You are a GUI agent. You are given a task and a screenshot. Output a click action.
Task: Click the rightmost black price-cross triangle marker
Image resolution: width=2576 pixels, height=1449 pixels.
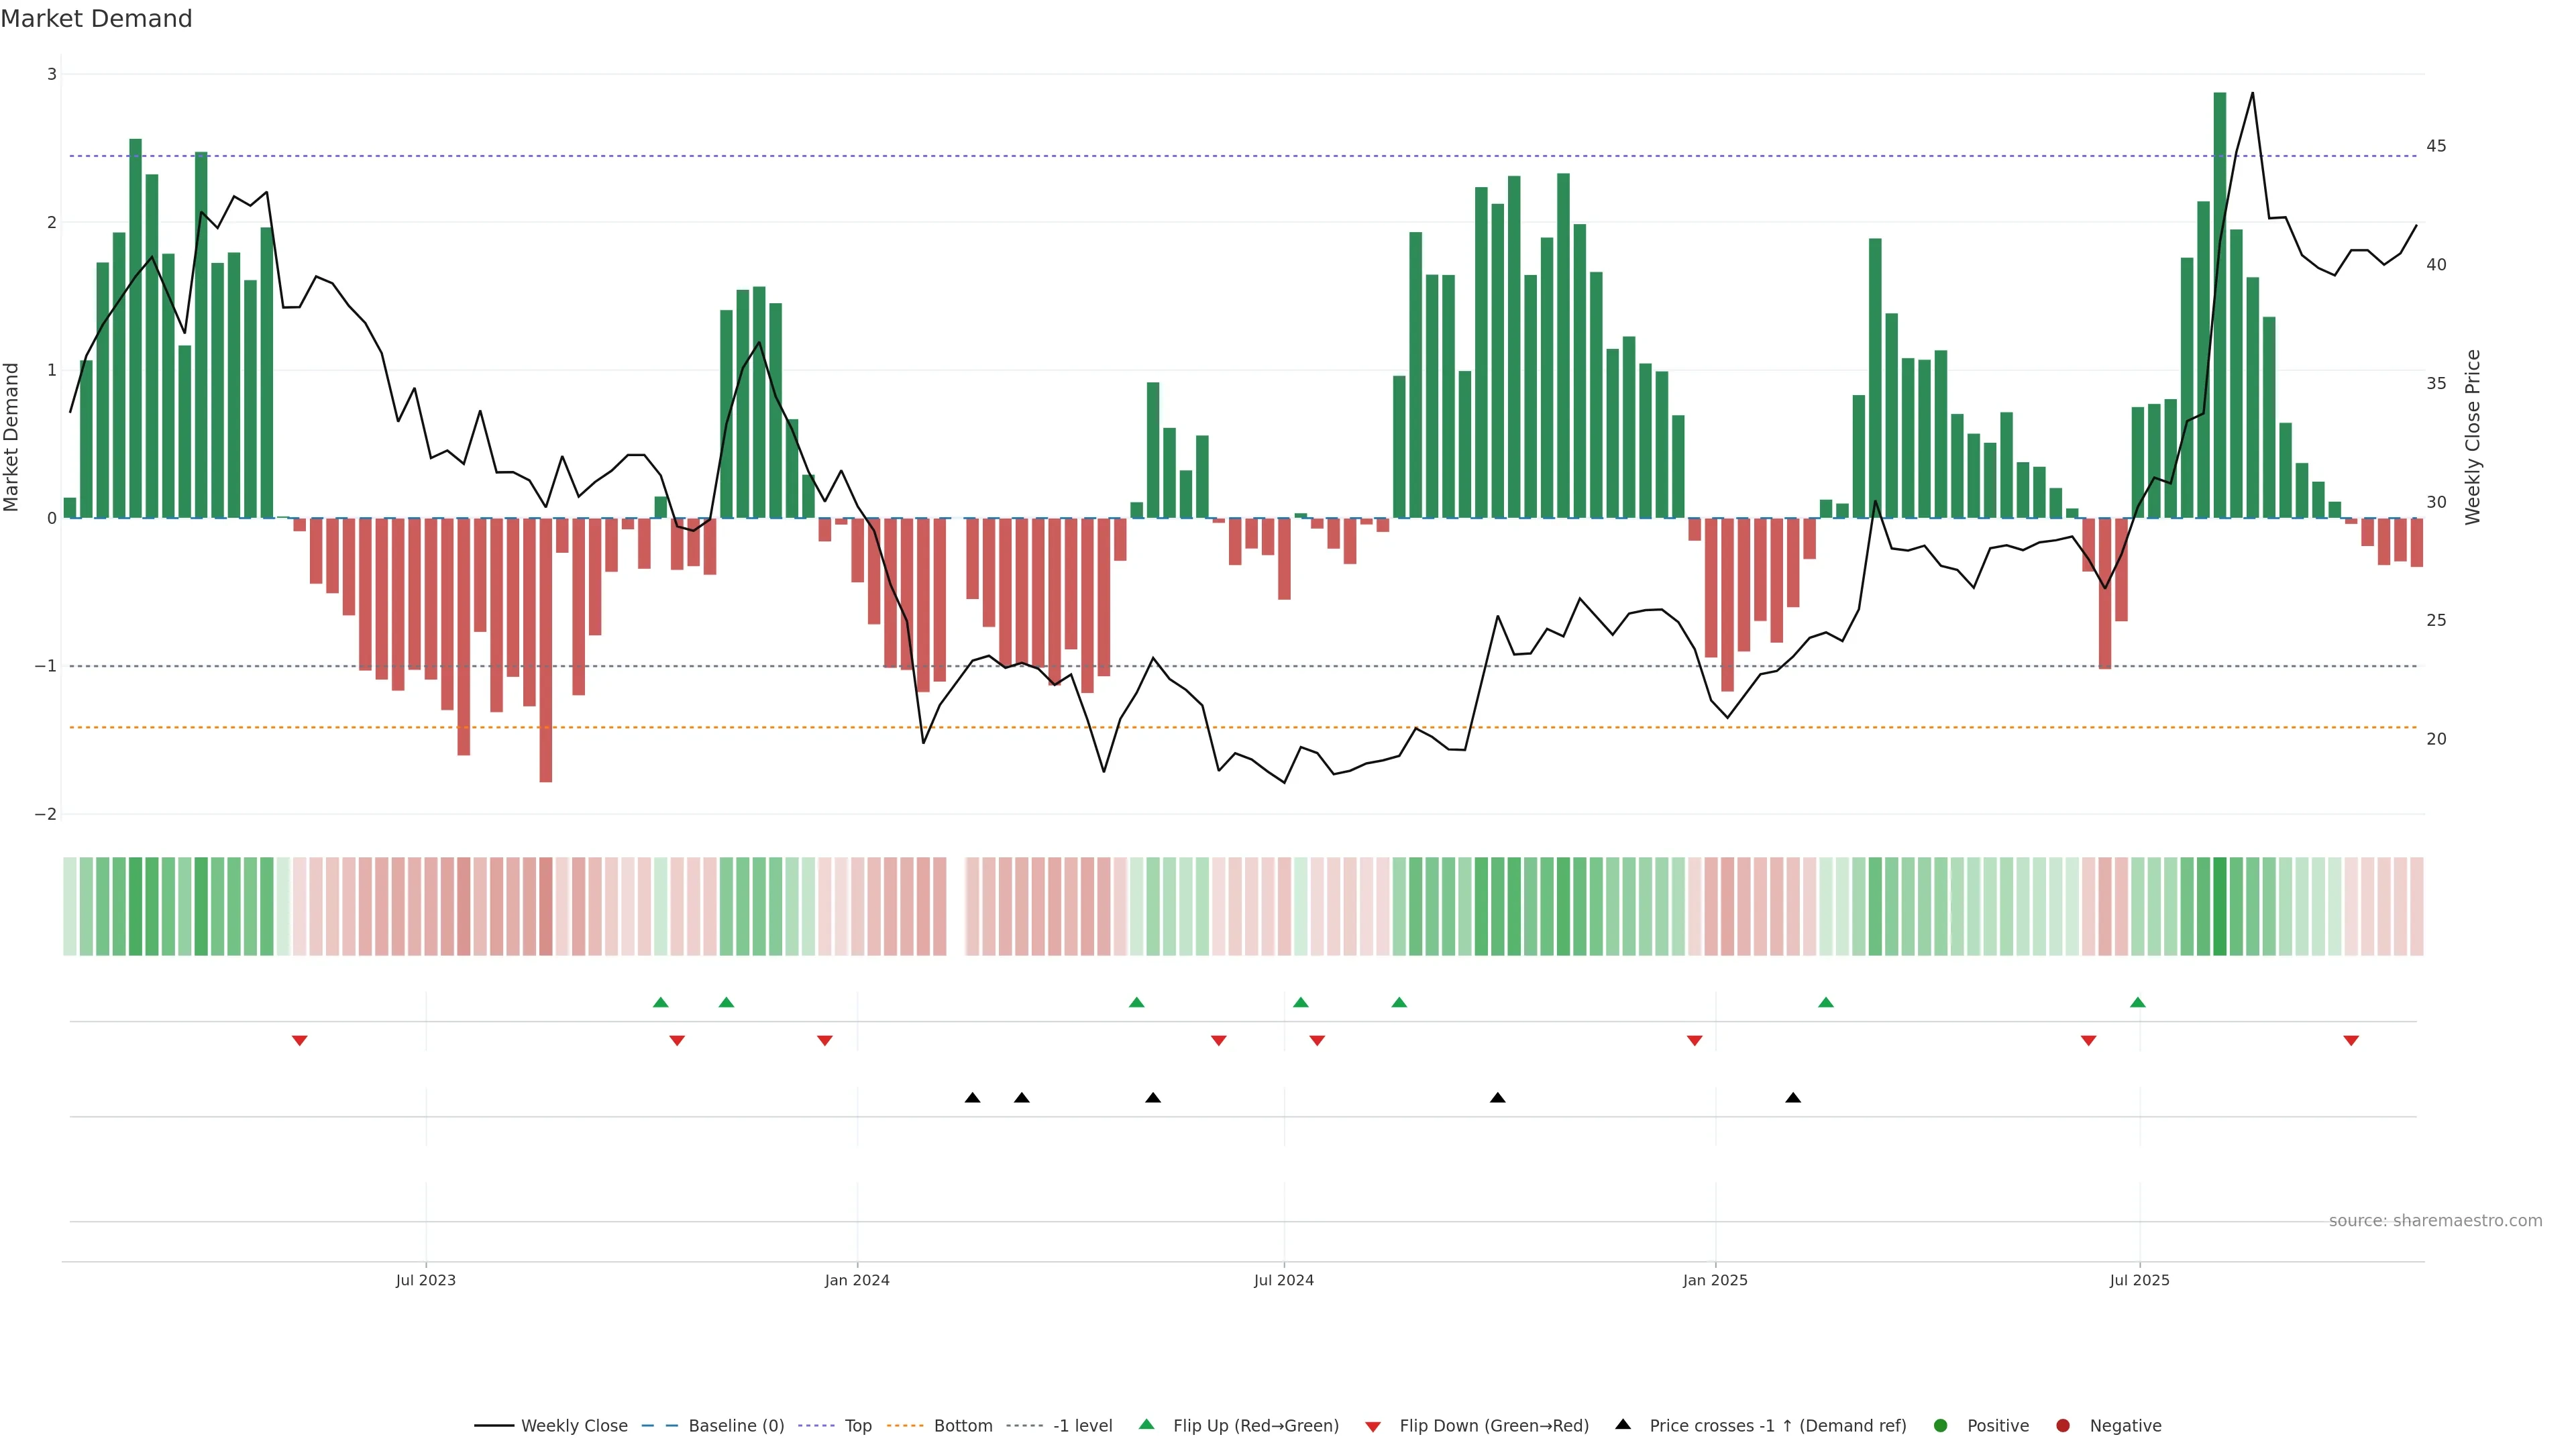(1793, 1098)
